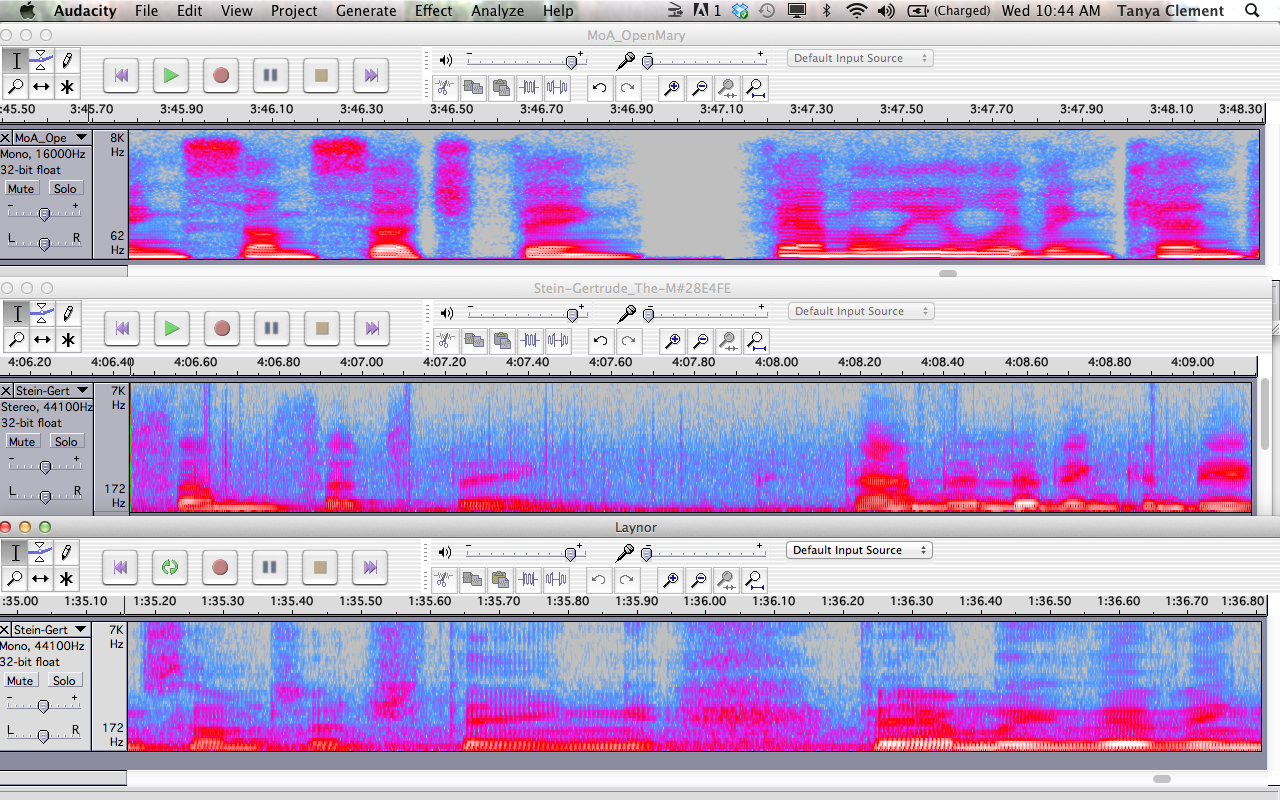Cut selection using scissors in MoA_OpenMary window

click(445, 88)
